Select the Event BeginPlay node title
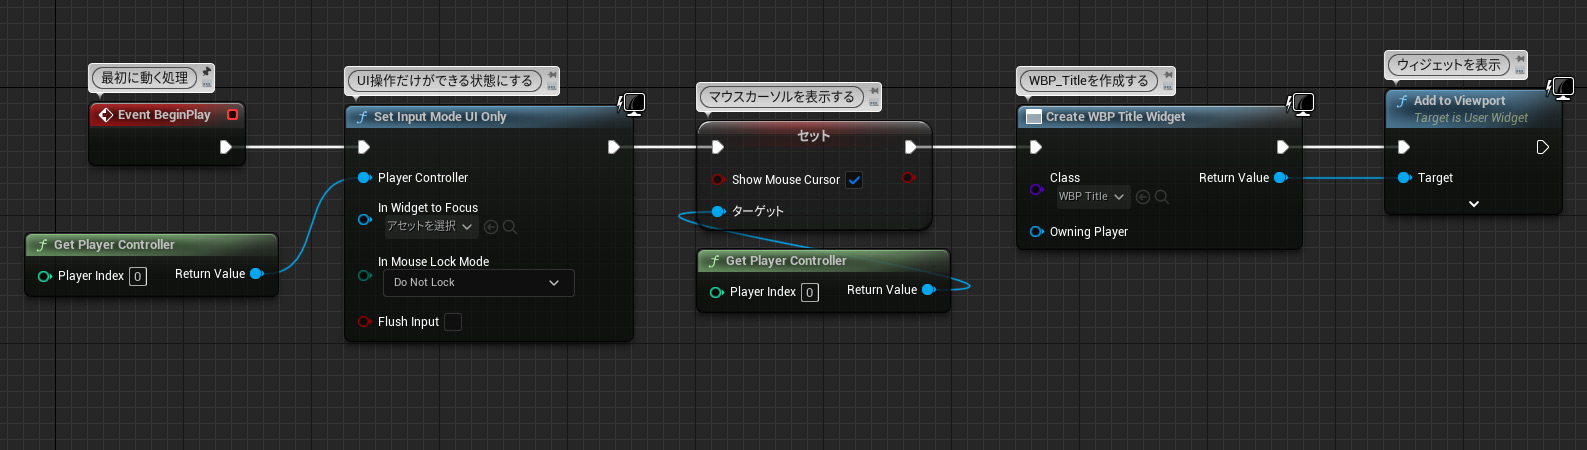Image resolution: width=1587 pixels, height=450 pixels. tap(164, 115)
